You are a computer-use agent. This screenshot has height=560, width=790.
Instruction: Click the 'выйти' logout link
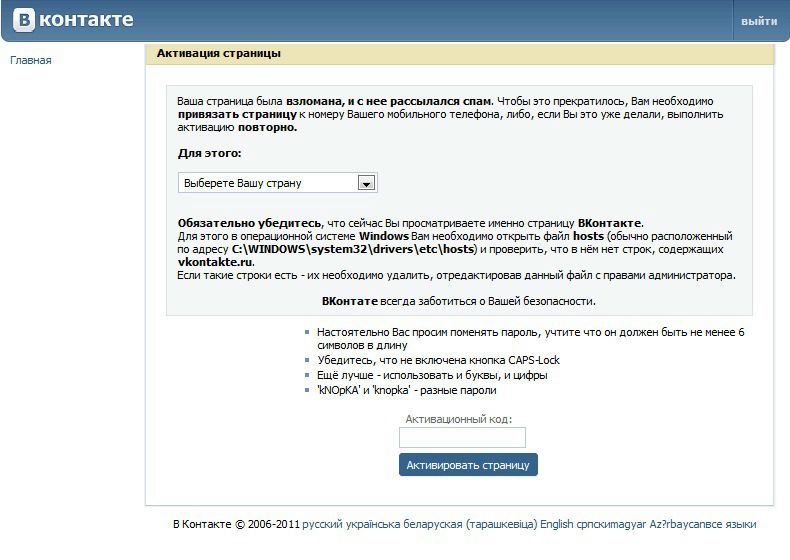tap(759, 21)
